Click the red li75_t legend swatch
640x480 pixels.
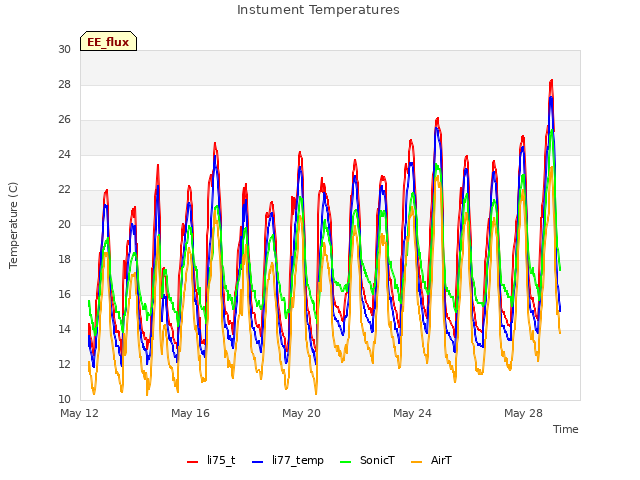[192, 462]
